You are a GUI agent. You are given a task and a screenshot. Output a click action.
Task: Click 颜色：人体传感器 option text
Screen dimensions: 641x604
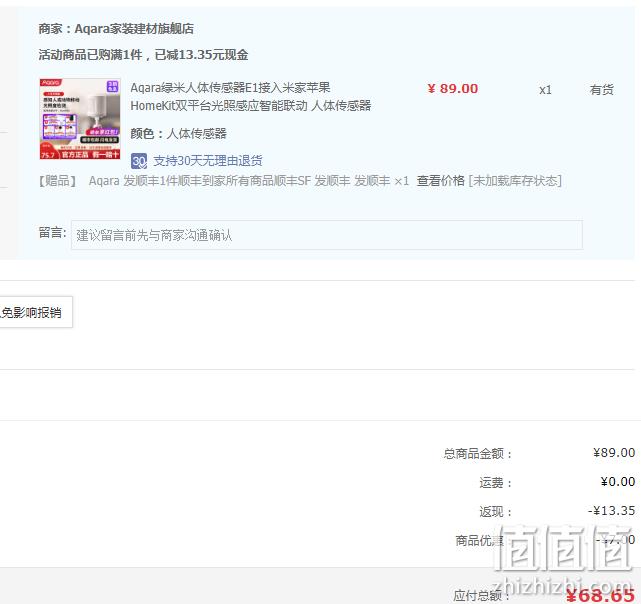[x=178, y=133]
